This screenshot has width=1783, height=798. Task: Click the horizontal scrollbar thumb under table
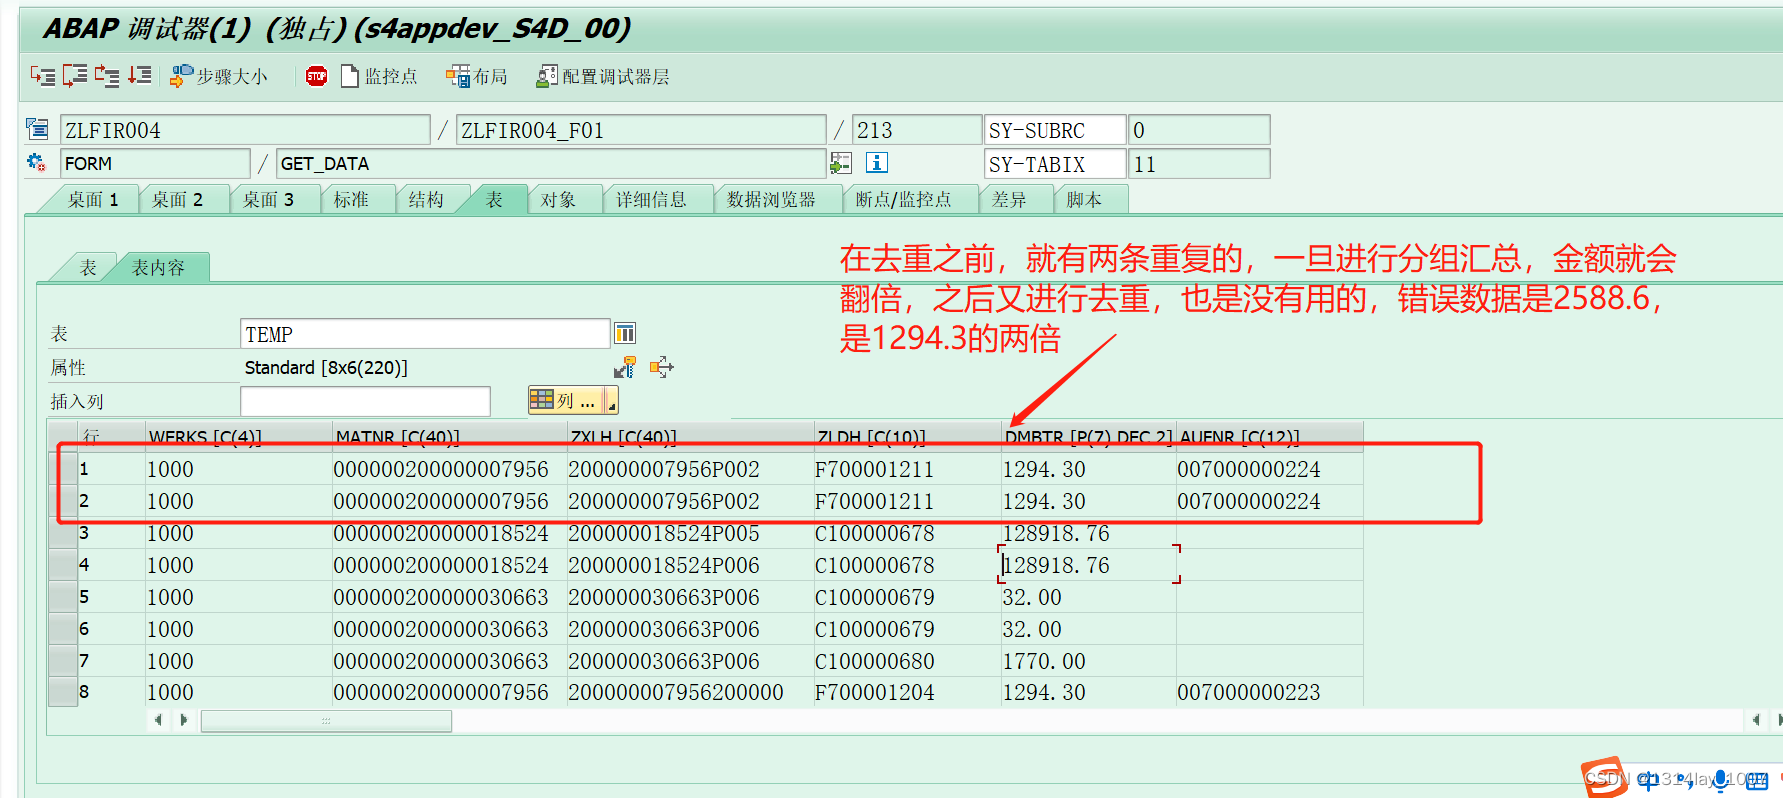(x=326, y=721)
